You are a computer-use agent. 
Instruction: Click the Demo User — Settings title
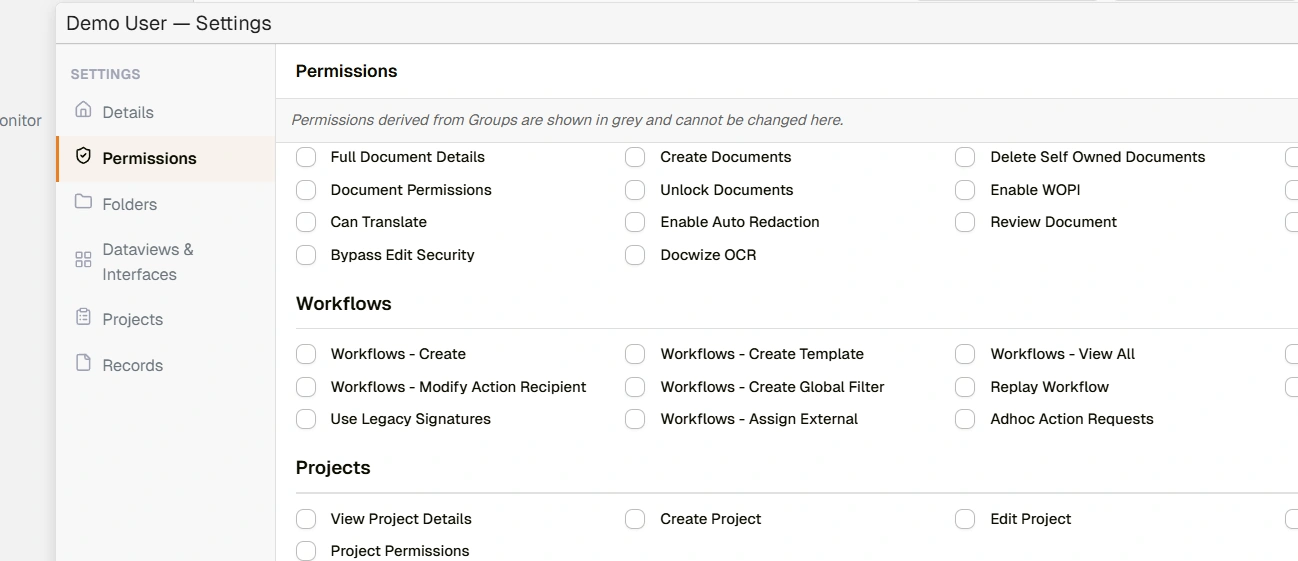point(168,23)
